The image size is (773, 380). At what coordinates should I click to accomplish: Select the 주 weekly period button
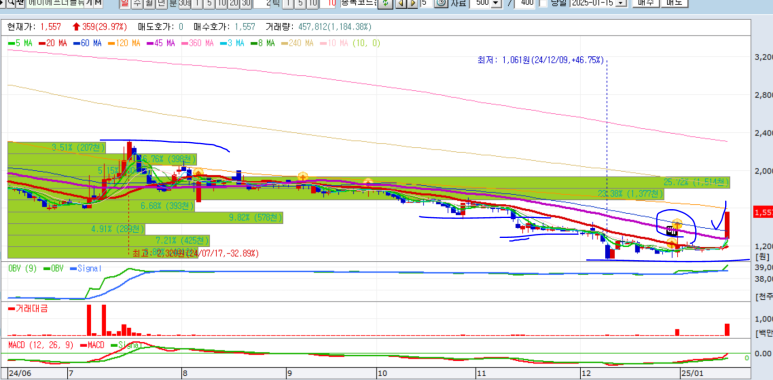pyautogui.click(x=136, y=3)
